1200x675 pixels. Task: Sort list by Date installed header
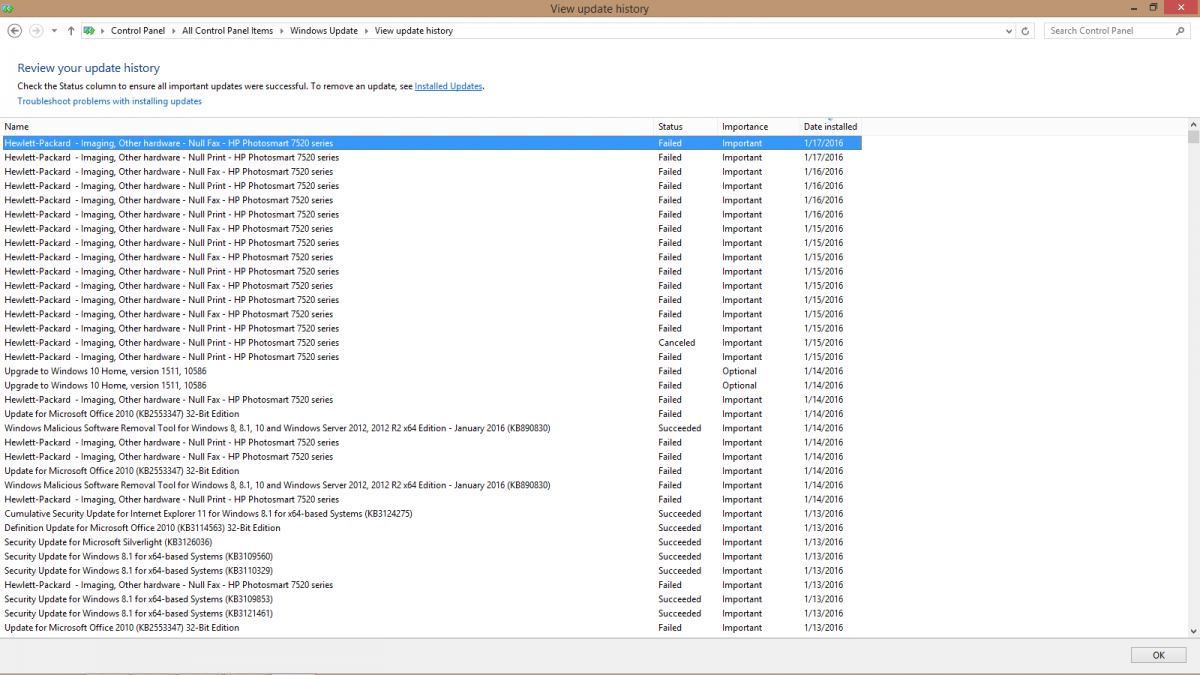[x=830, y=127]
